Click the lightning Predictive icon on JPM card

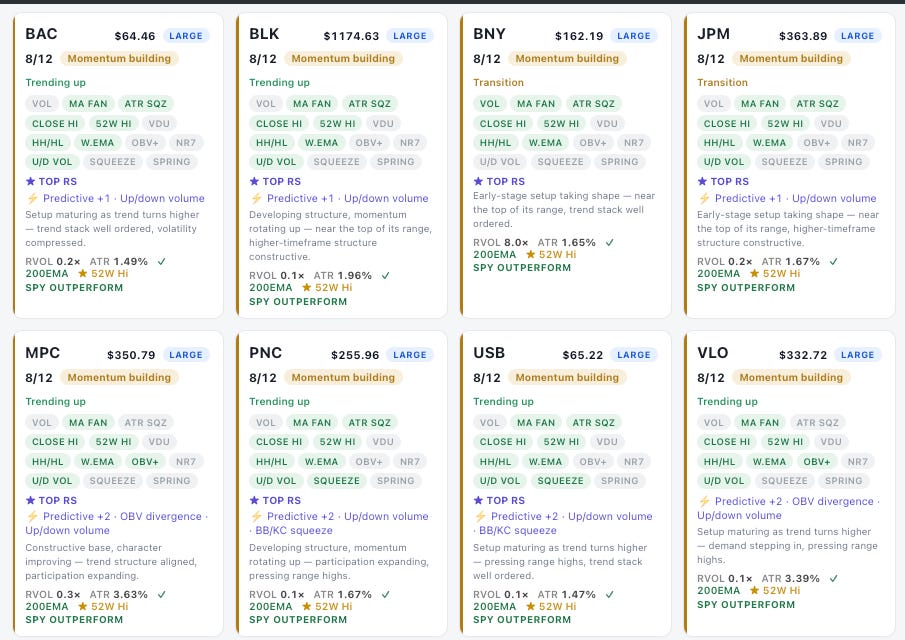[x=704, y=198]
